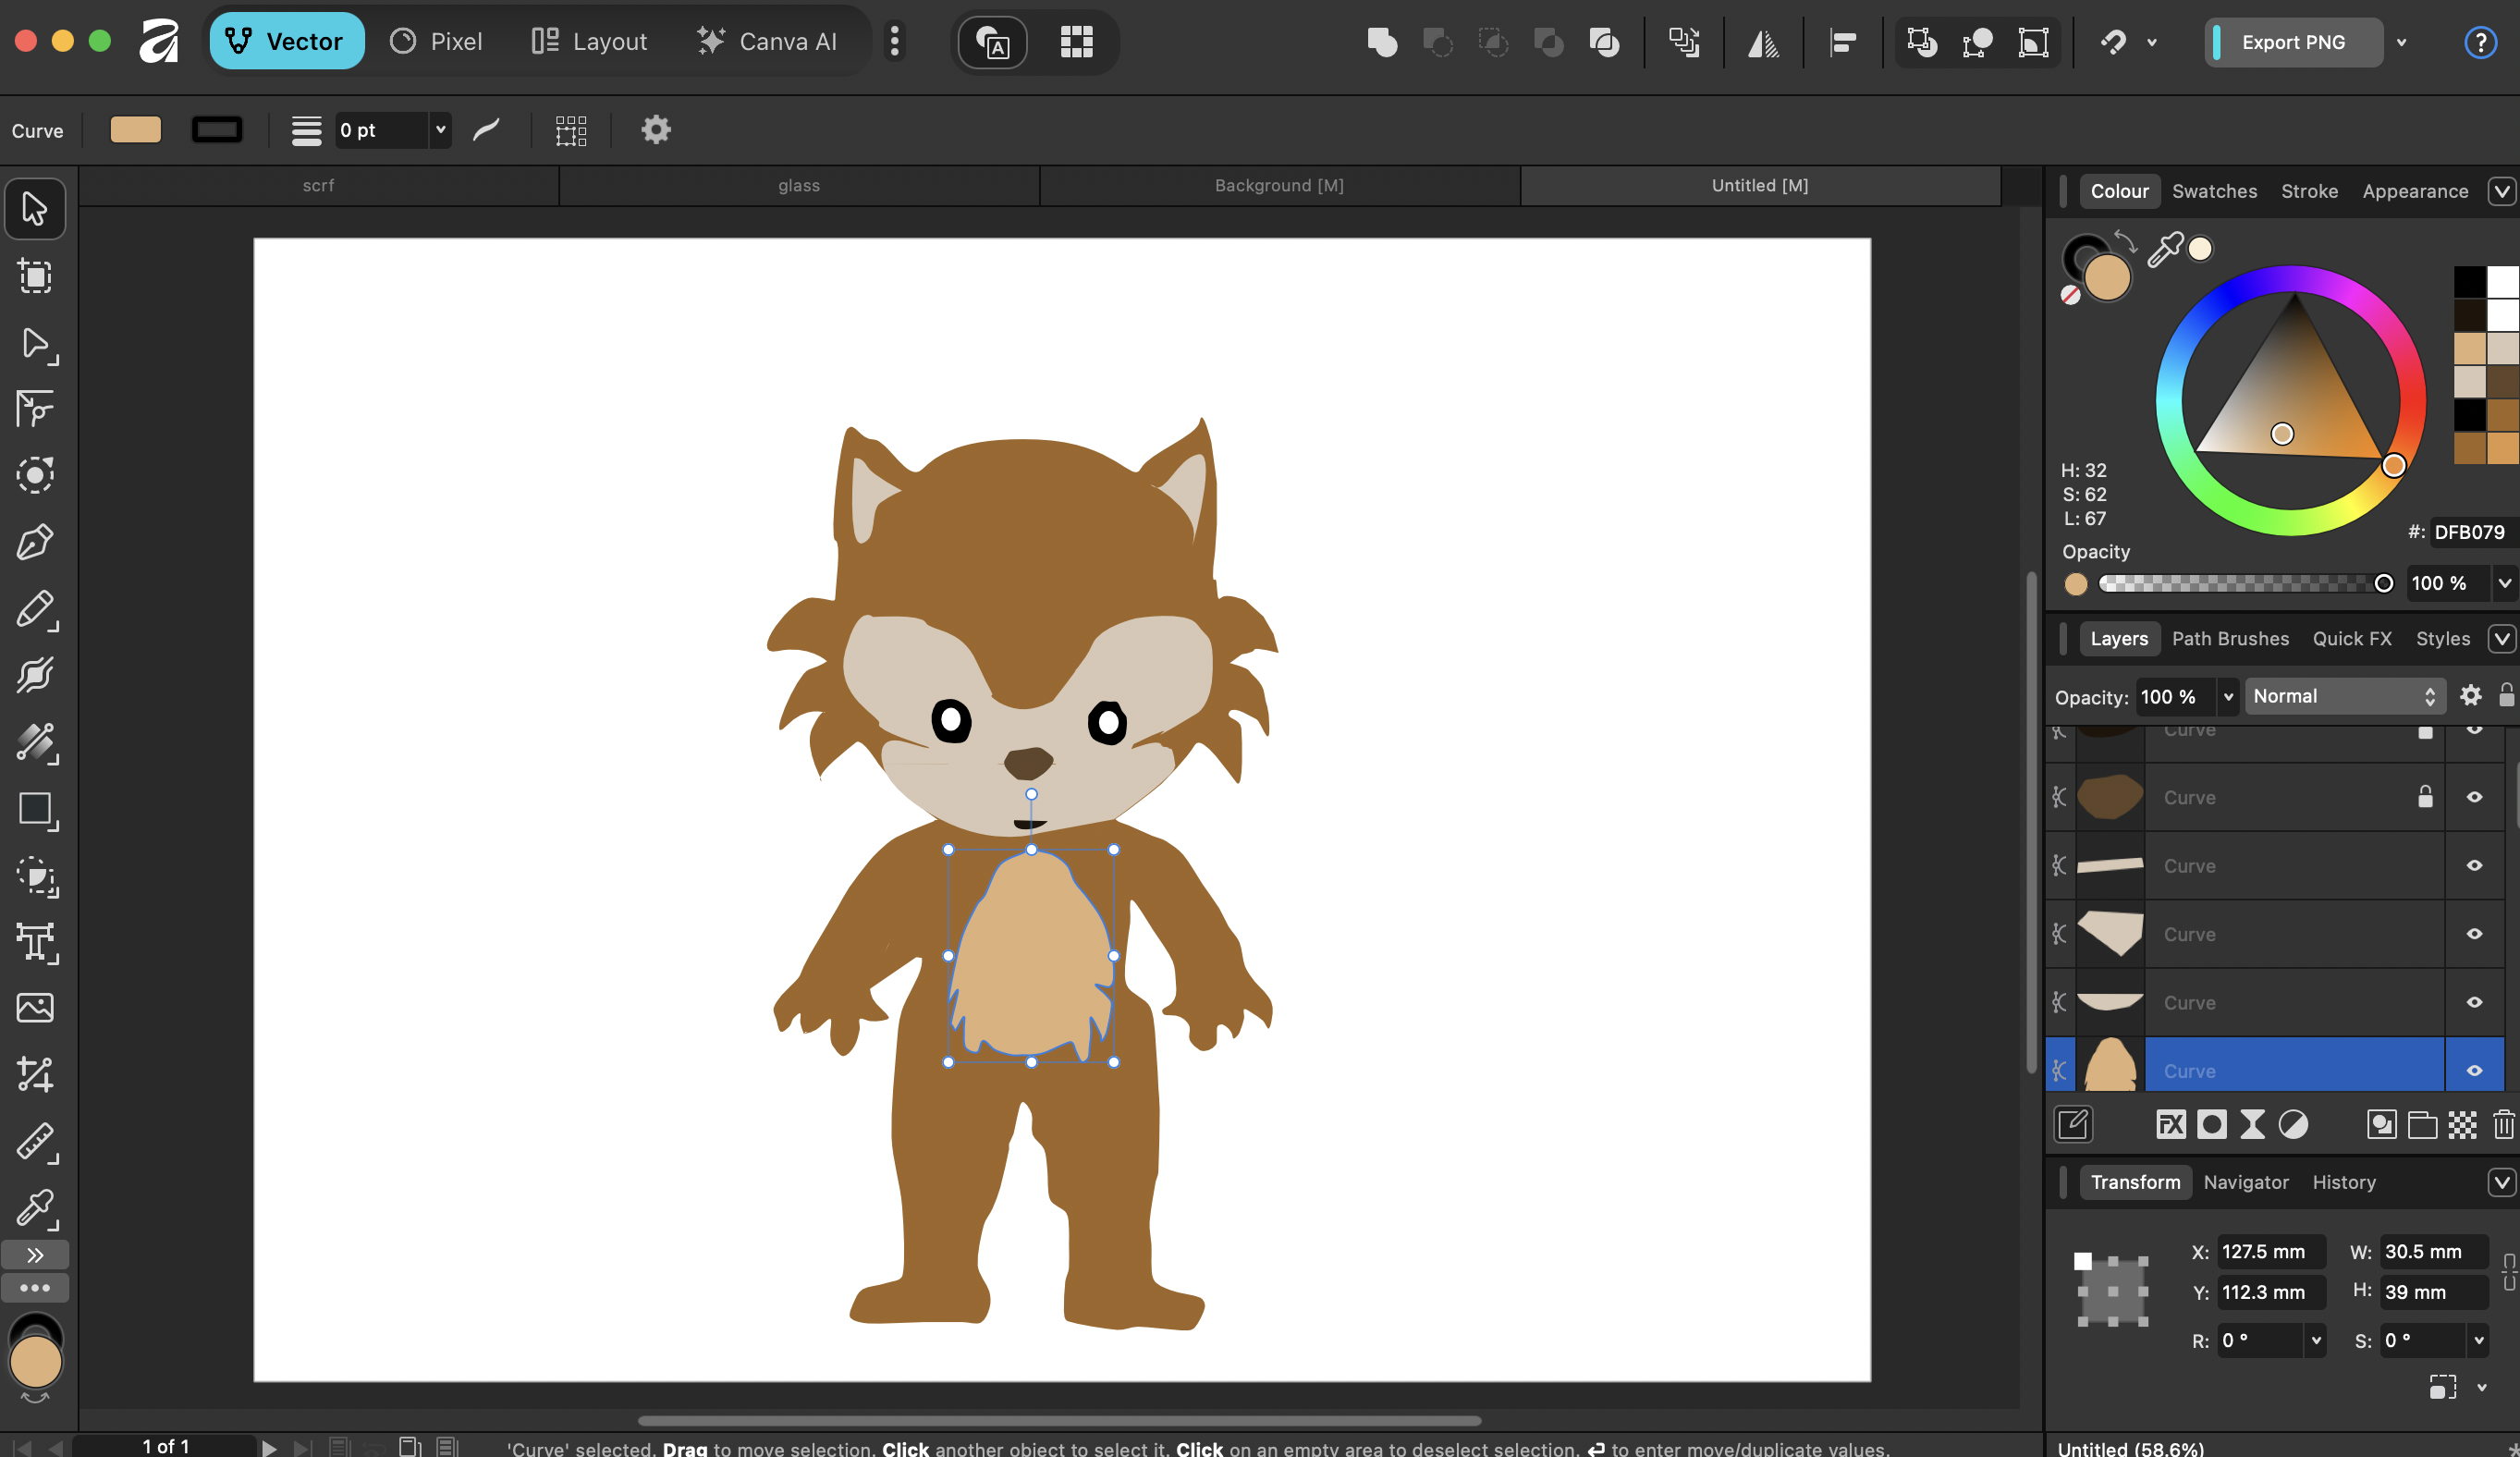The height and width of the screenshot is (1457, 2520).
Task: Open the Normal blend mode dropdown
Action: [x=2344, y=696]
